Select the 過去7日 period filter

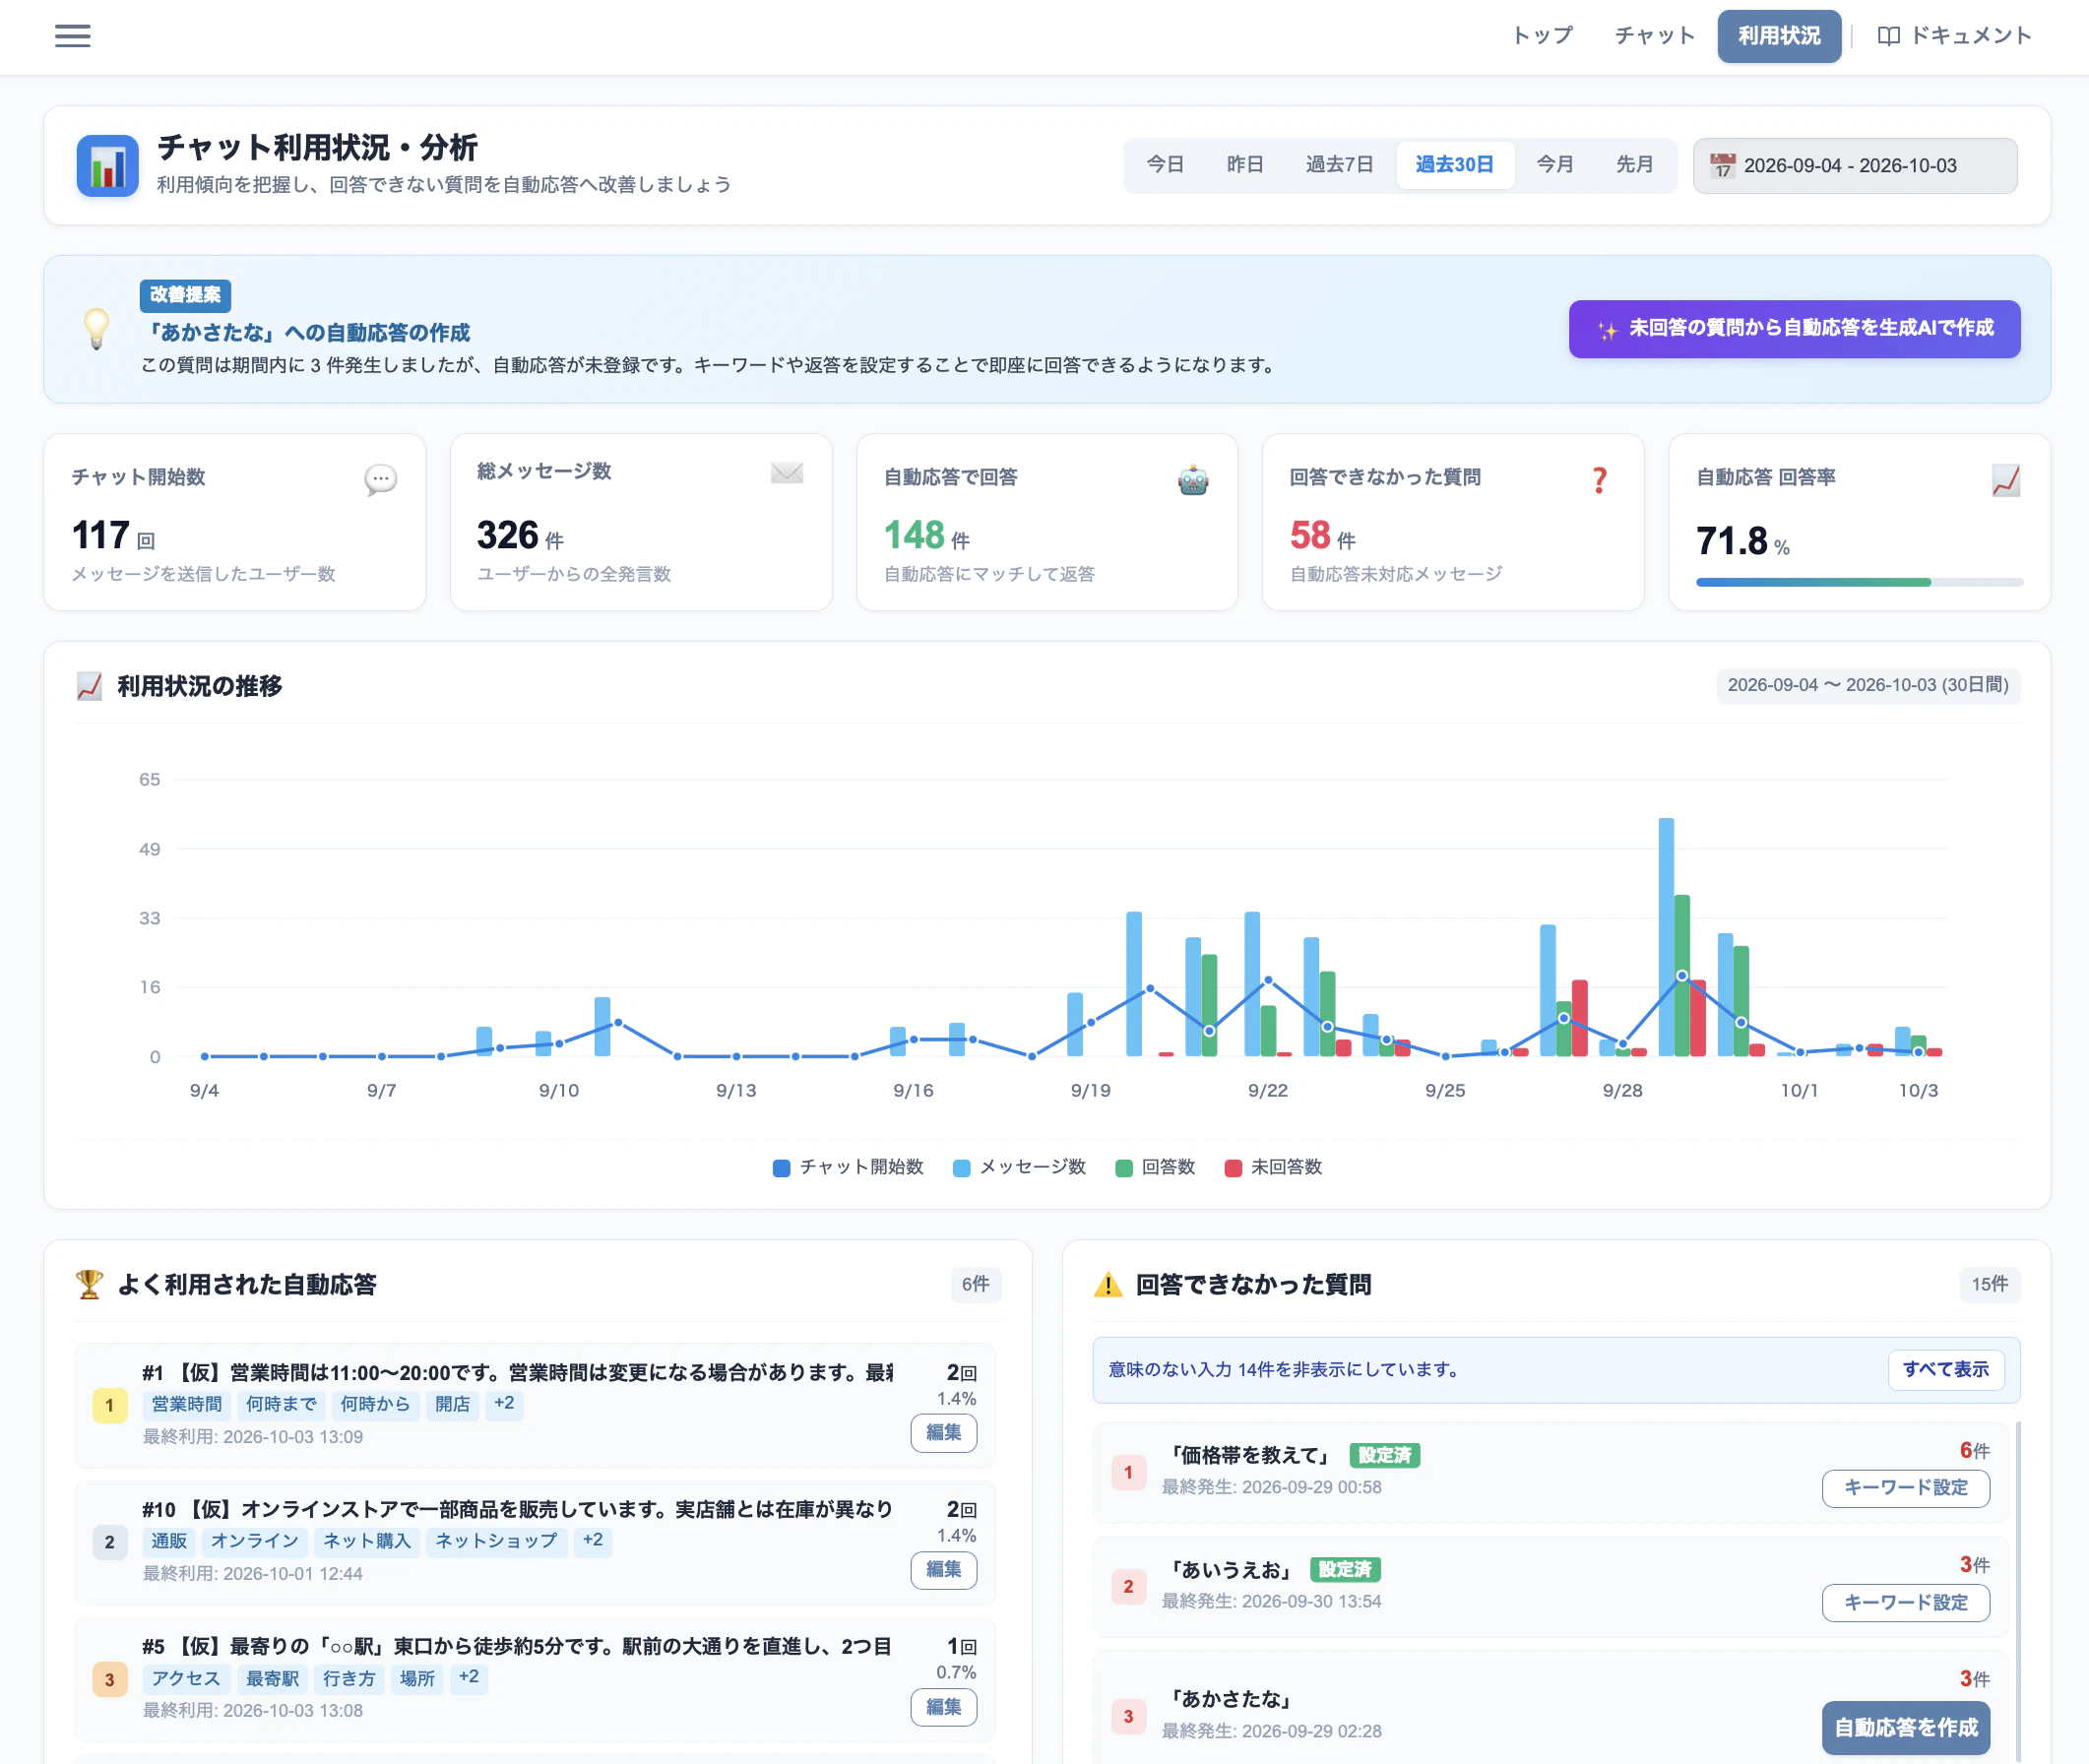[x=1339, y=165]
